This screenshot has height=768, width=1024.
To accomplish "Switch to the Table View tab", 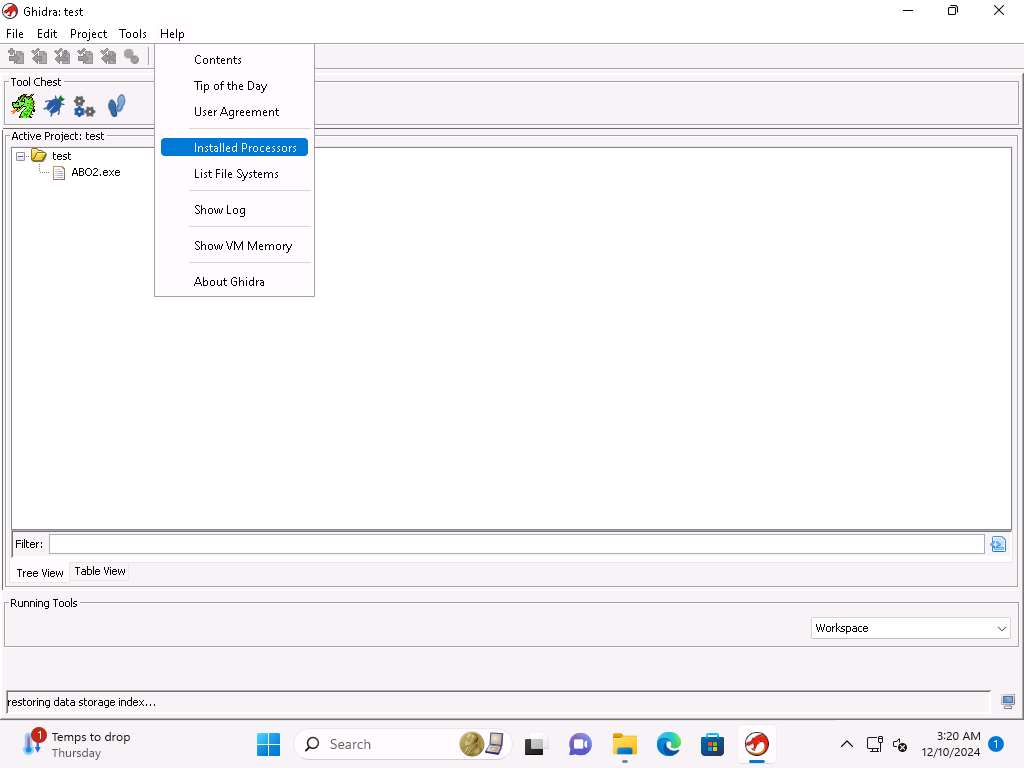I will 100,571.
